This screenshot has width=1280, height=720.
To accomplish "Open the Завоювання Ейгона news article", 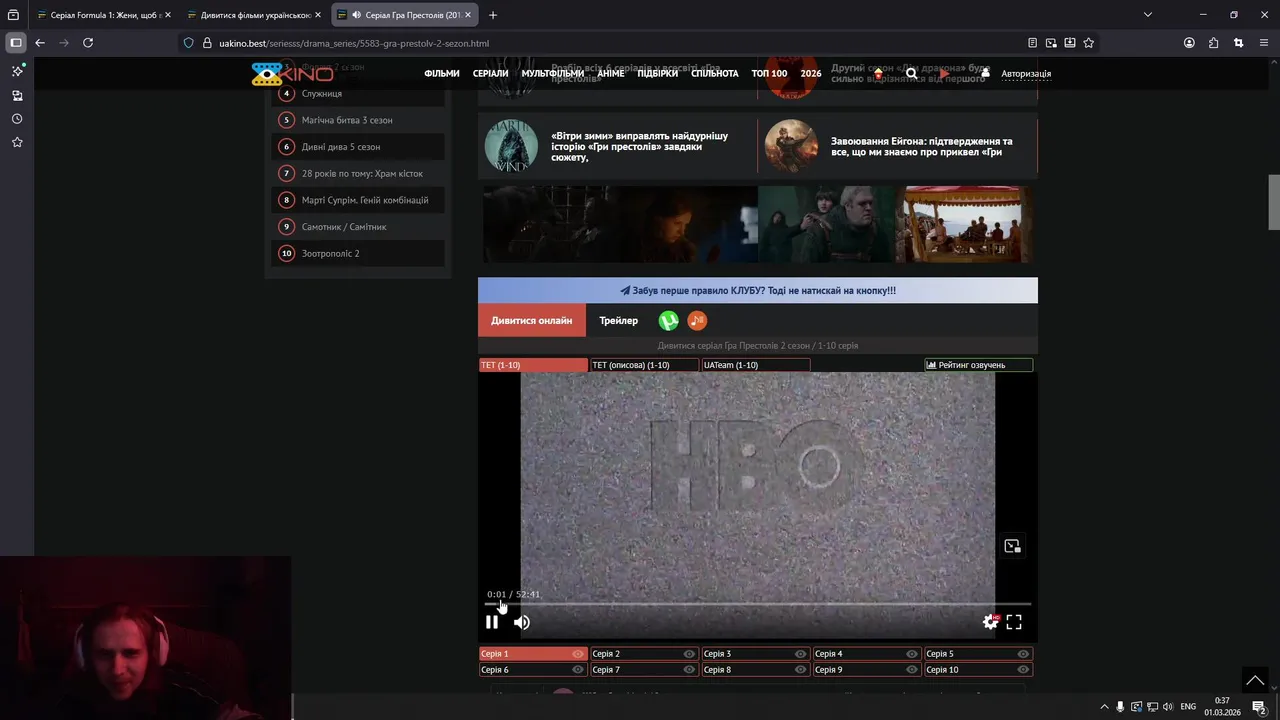I will (x=921, y=146).
